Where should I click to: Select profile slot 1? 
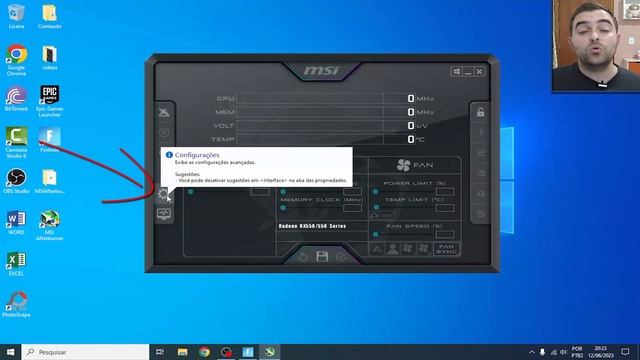(480, 133)
